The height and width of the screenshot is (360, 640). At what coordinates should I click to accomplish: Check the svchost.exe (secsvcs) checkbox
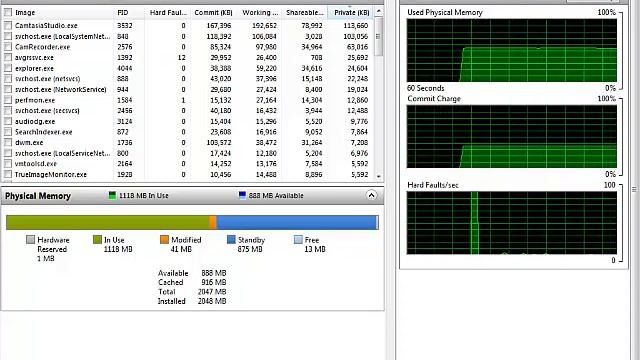8,111
